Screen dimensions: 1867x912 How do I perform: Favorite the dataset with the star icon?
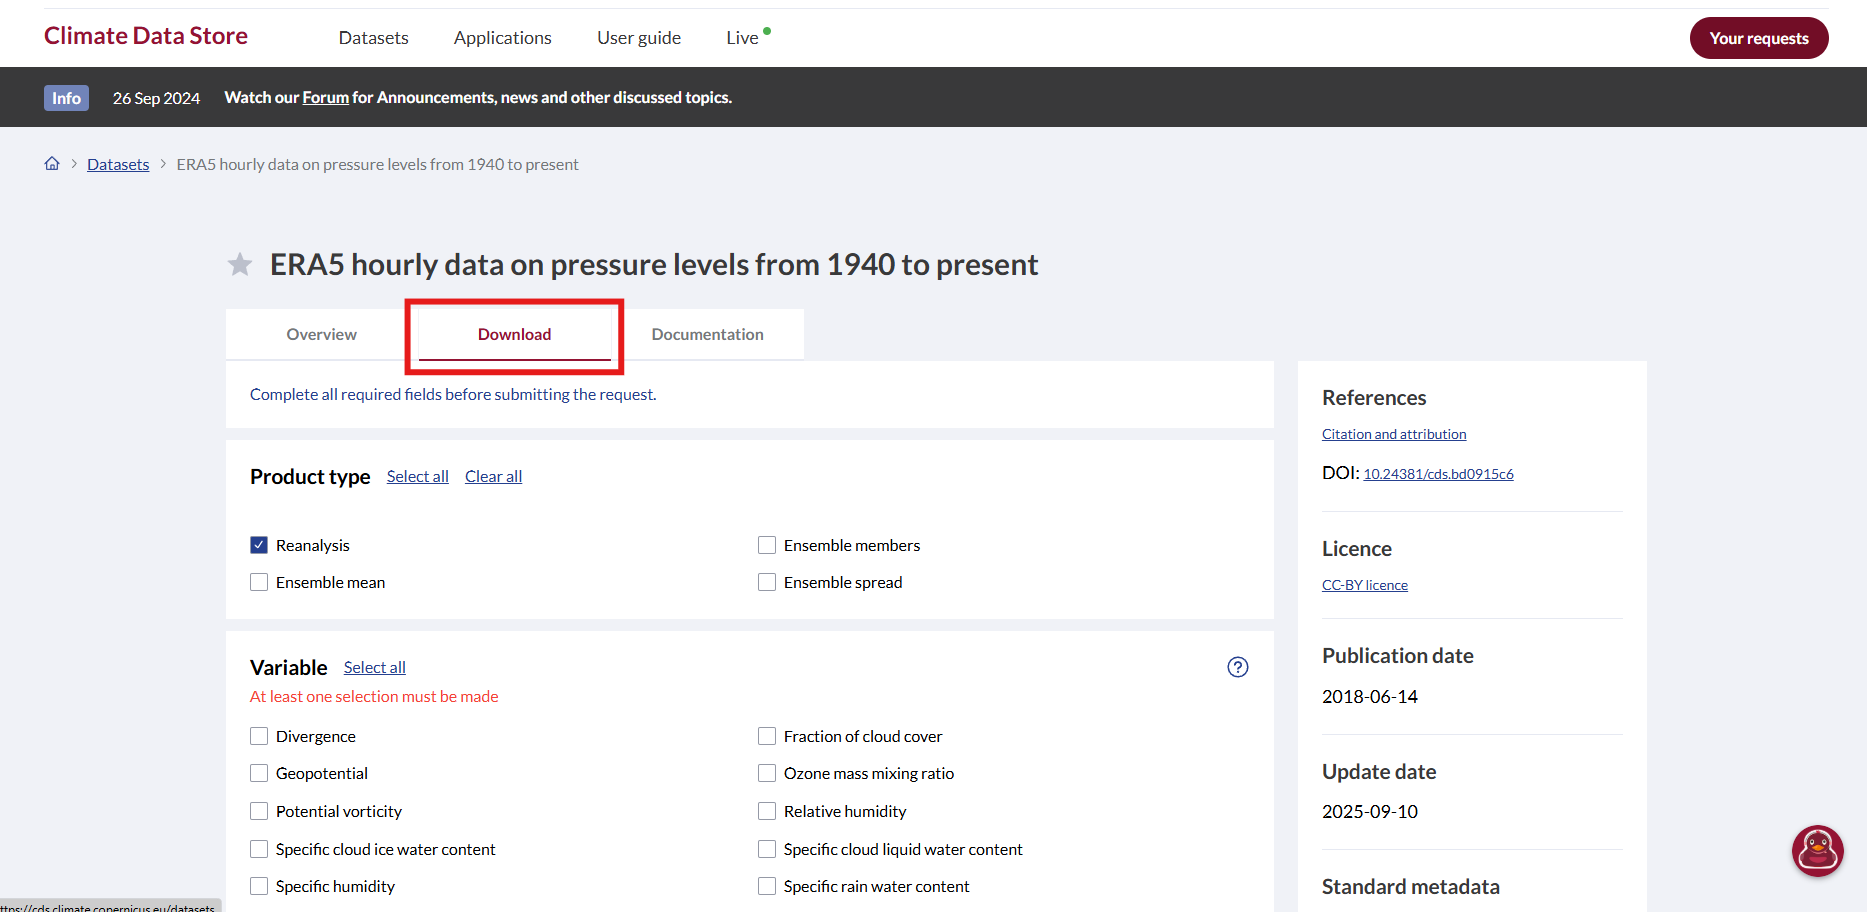[240, 265]
